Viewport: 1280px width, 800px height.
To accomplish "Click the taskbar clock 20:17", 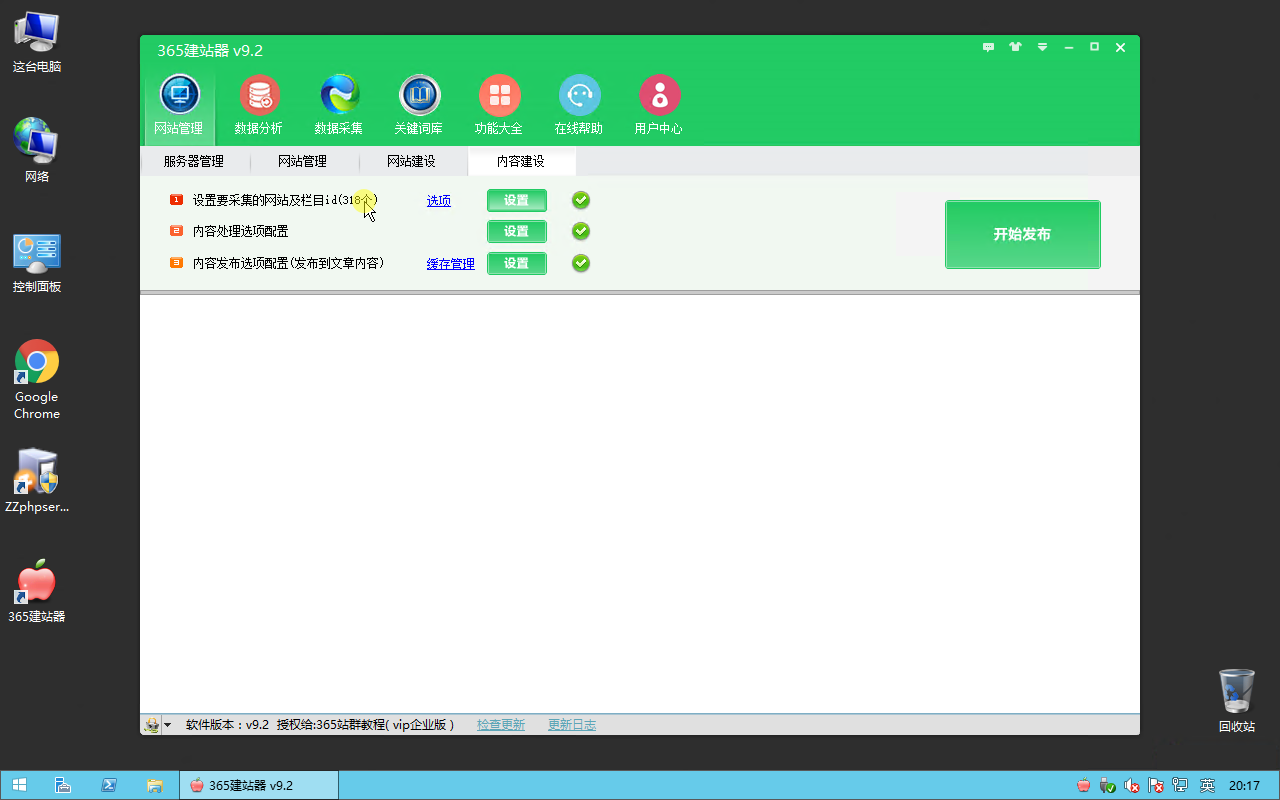I will tap(1244, 786).
